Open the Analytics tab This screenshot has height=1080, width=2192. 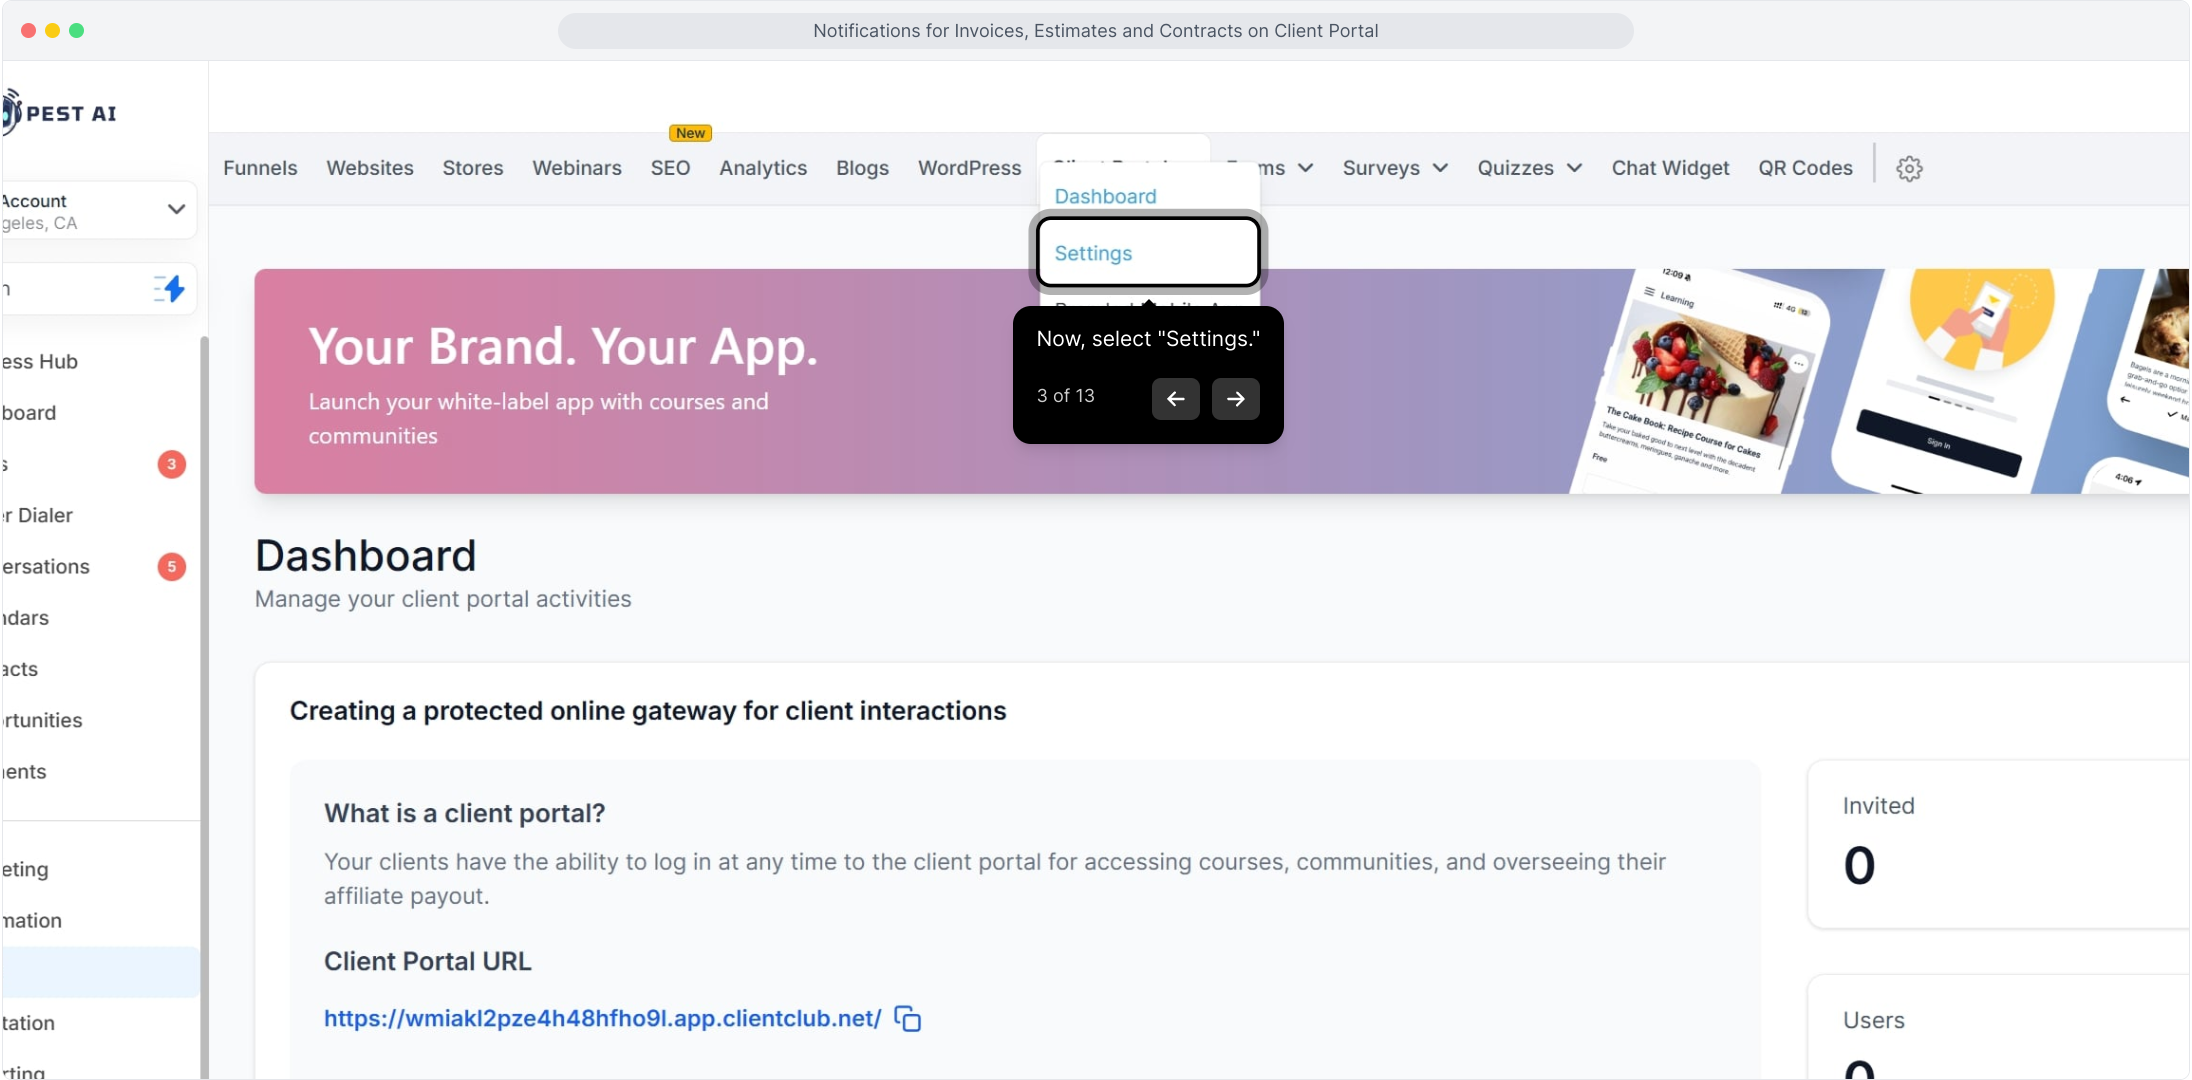[763, 168]
